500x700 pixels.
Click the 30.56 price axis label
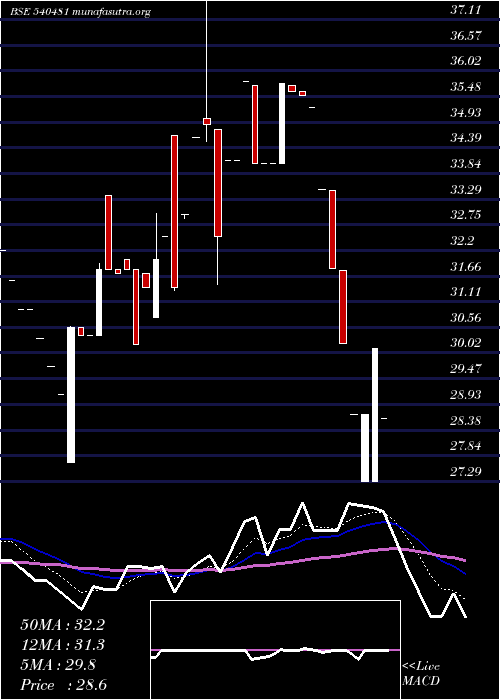(466, 318)
